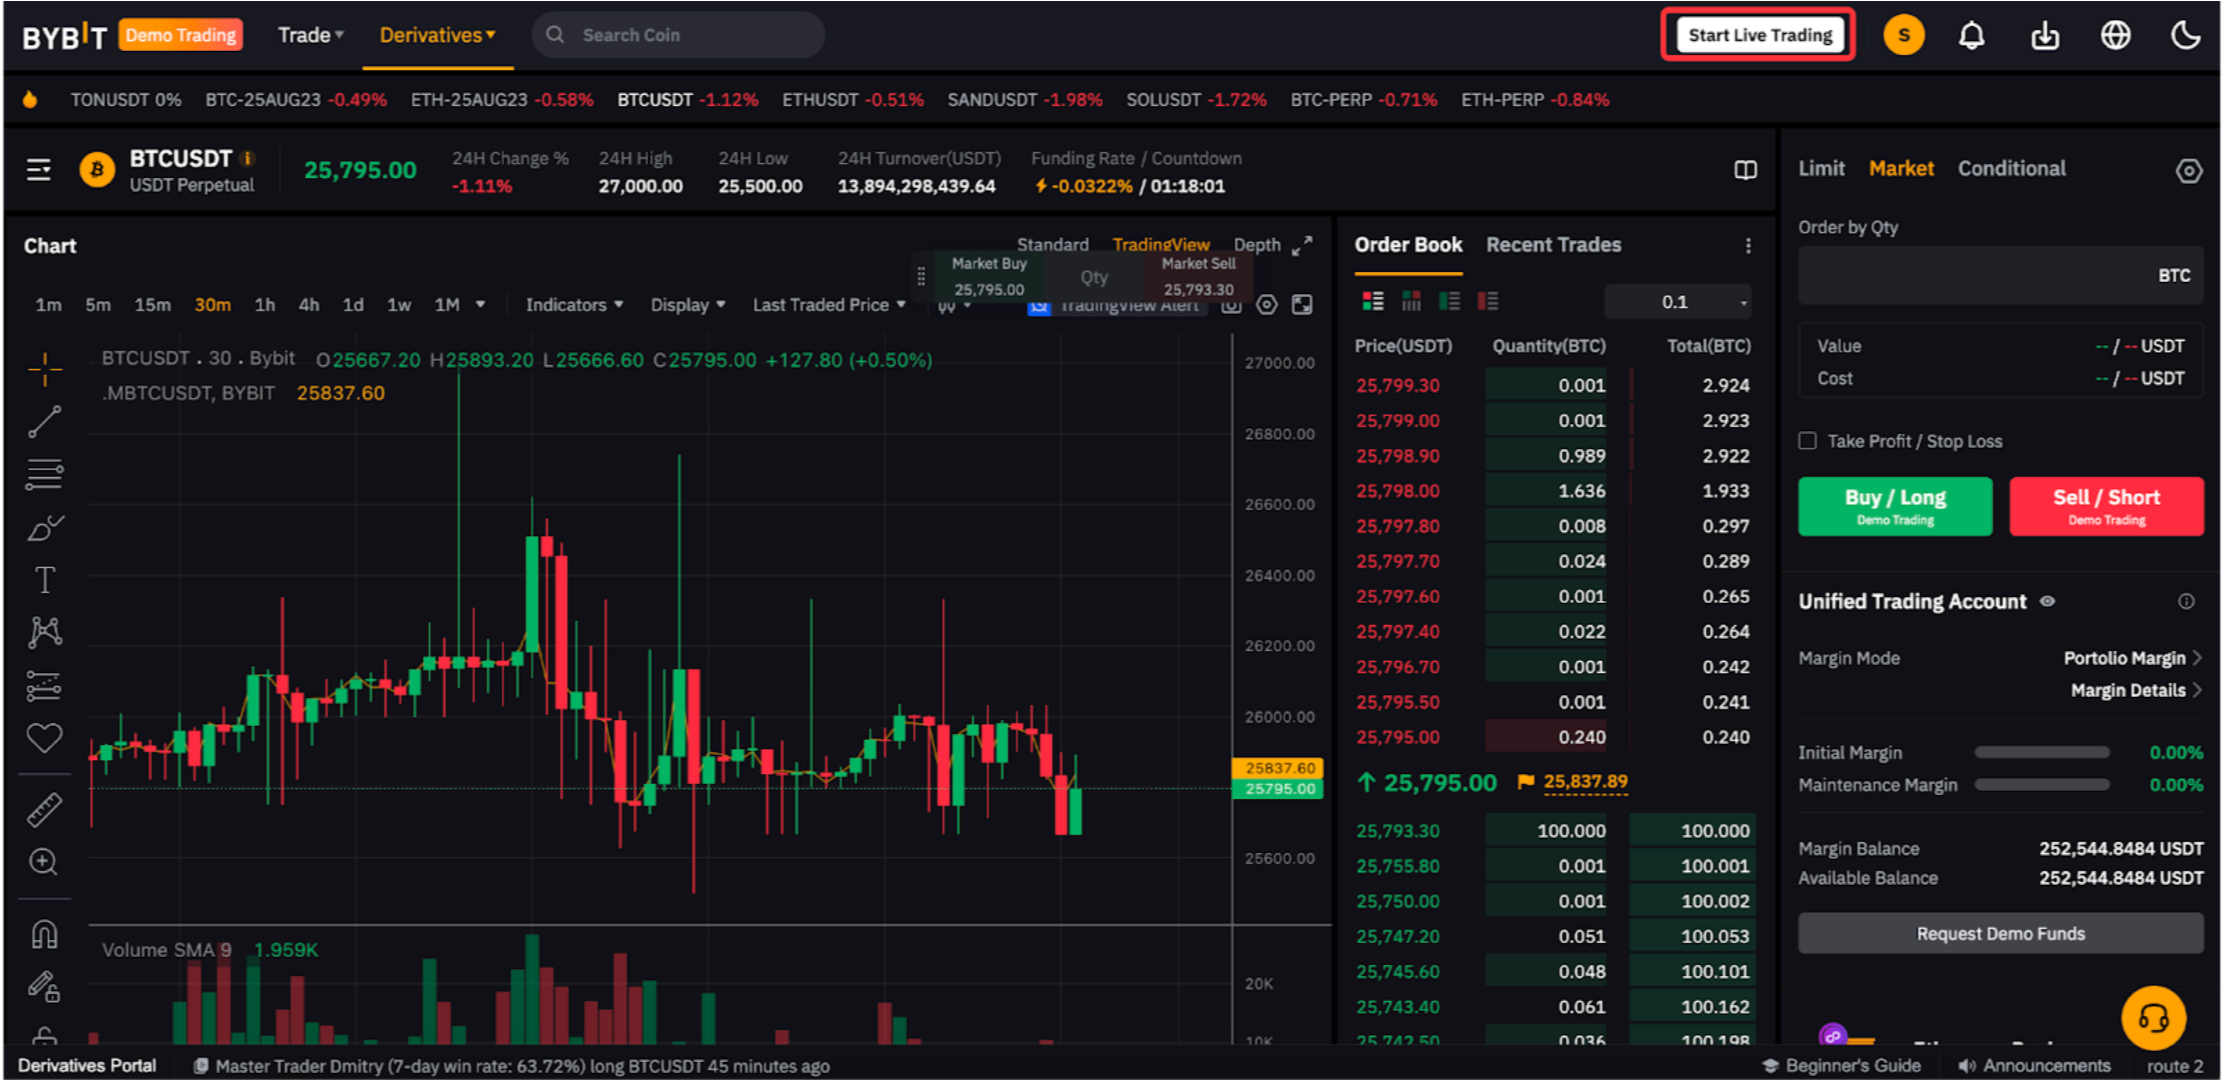The width and height of the screenshot is (2222, 1080).
Task: Click the notifications bell icon
Action: click(1971, 36)
